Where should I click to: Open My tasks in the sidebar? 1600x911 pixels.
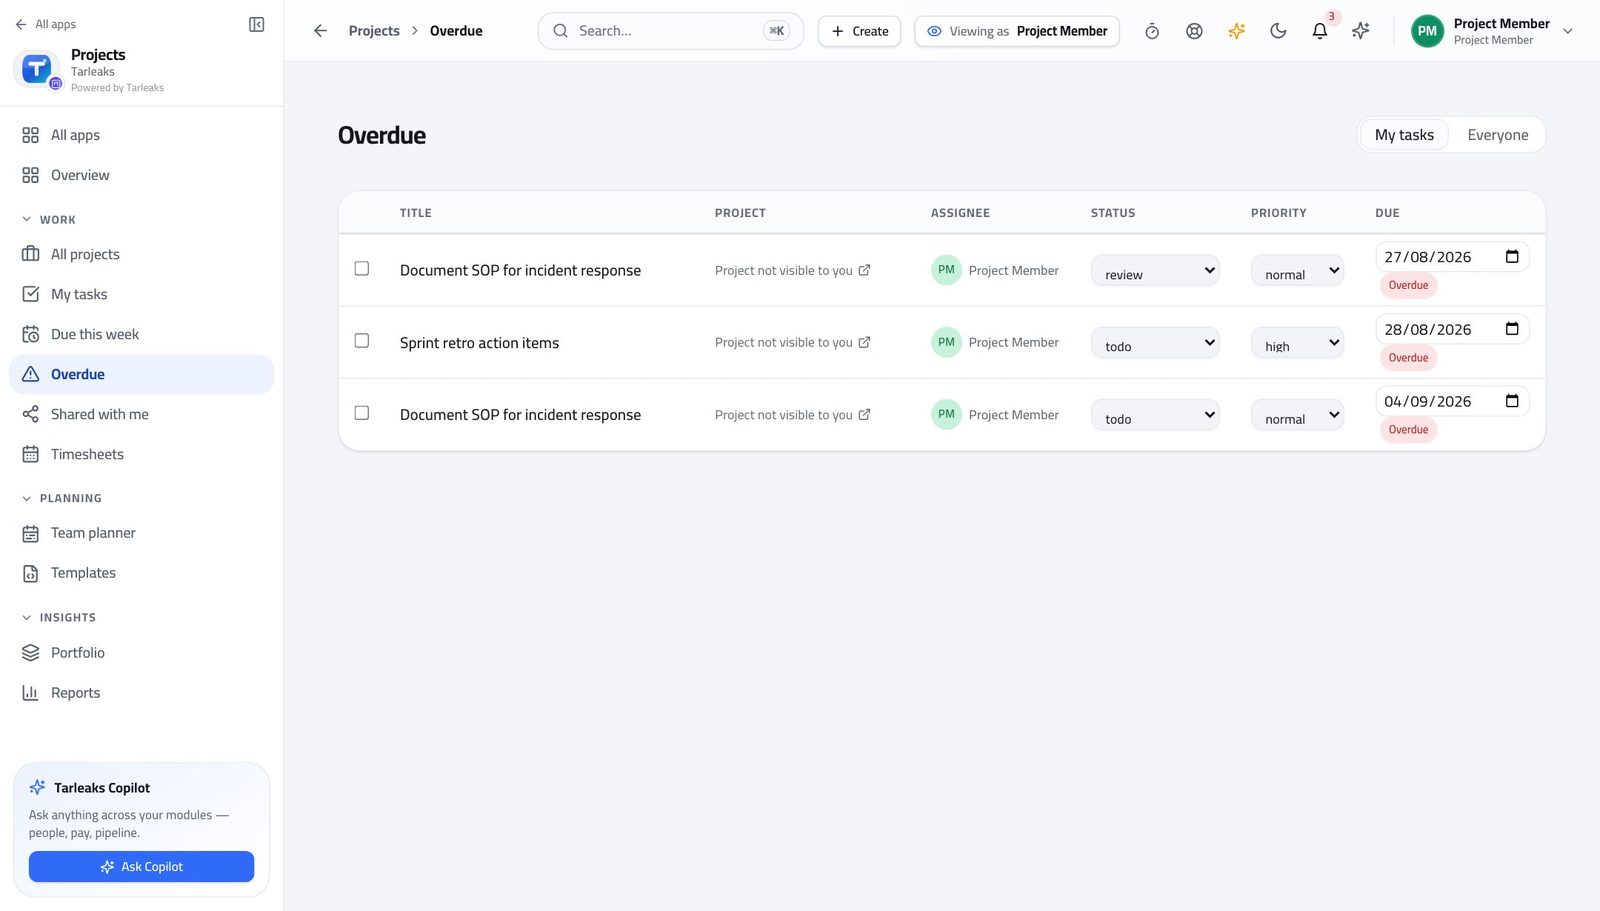(x=141, y=294)
